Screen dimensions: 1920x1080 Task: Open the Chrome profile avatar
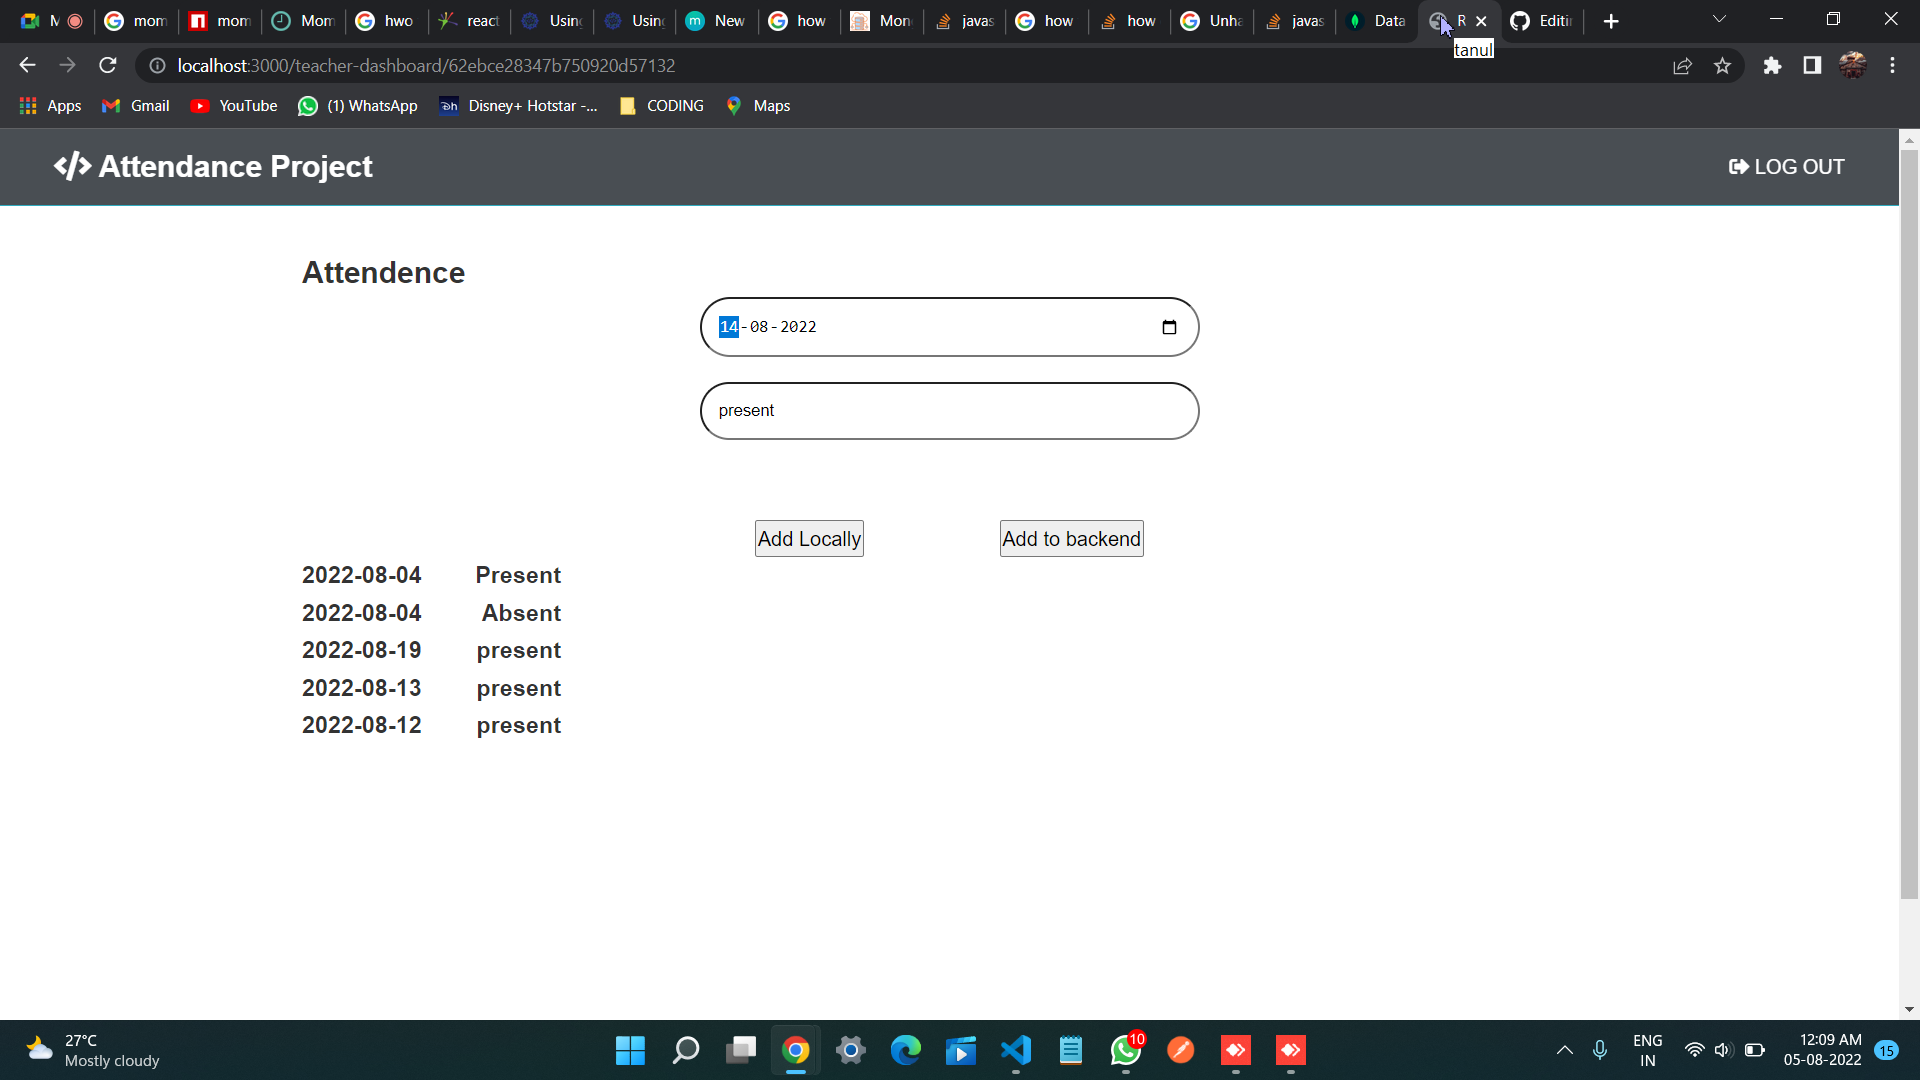[1853, 65]
